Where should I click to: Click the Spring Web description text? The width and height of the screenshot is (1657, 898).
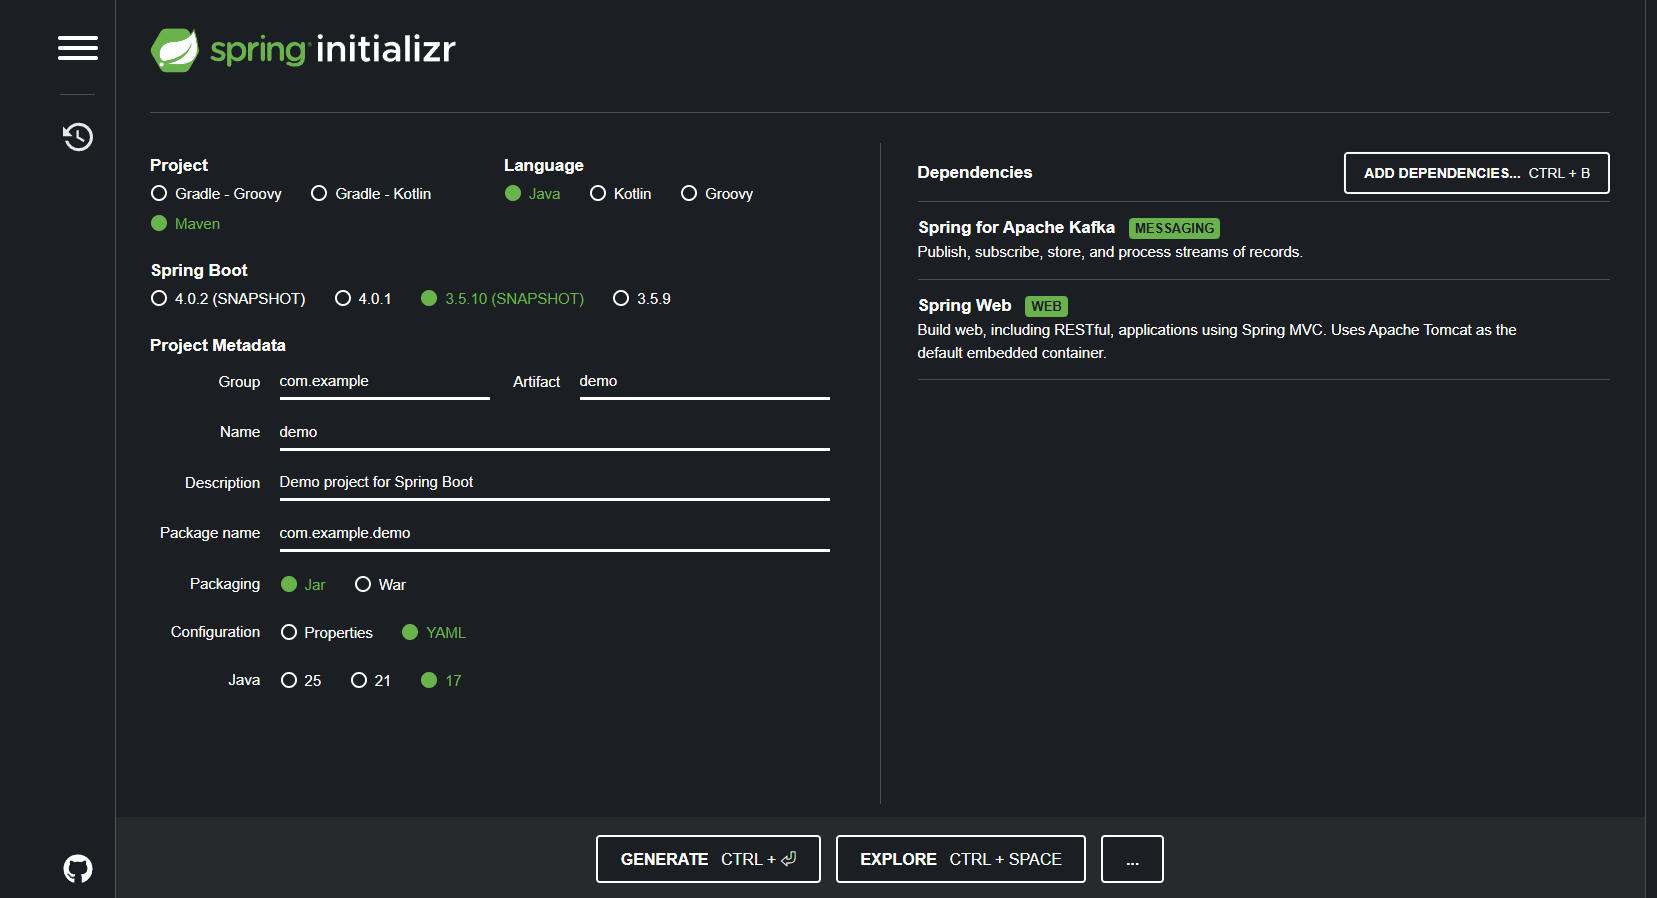[1217, 341]
